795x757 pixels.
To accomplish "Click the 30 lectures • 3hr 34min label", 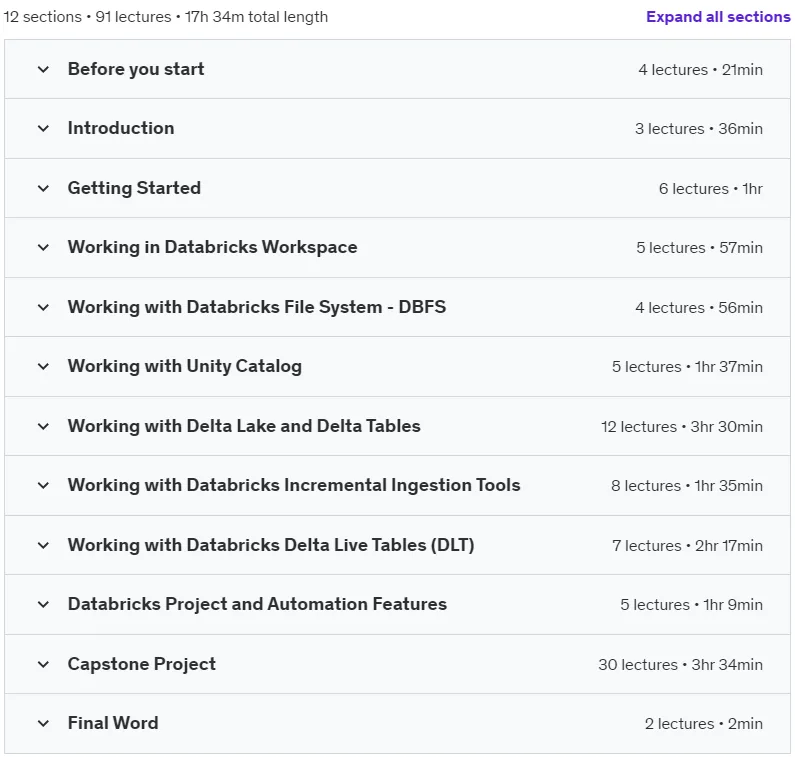I will coord(680,665).
